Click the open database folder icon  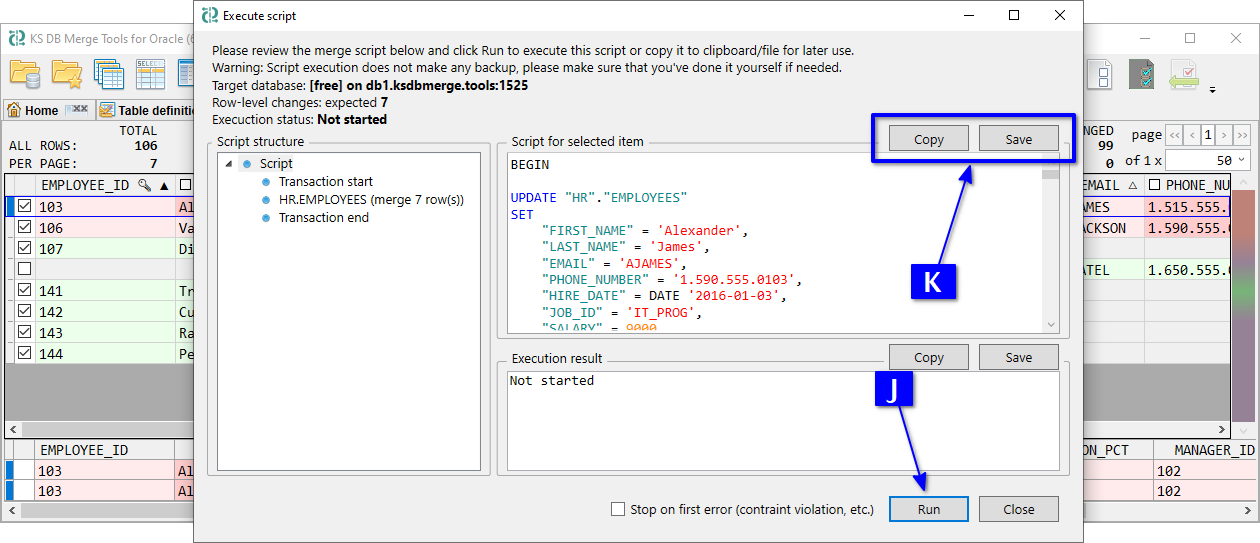(x=25, y=74)
